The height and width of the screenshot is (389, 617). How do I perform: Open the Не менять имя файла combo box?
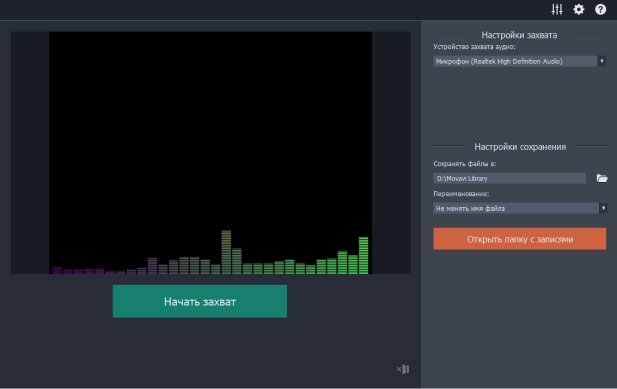tap(520, 208)
